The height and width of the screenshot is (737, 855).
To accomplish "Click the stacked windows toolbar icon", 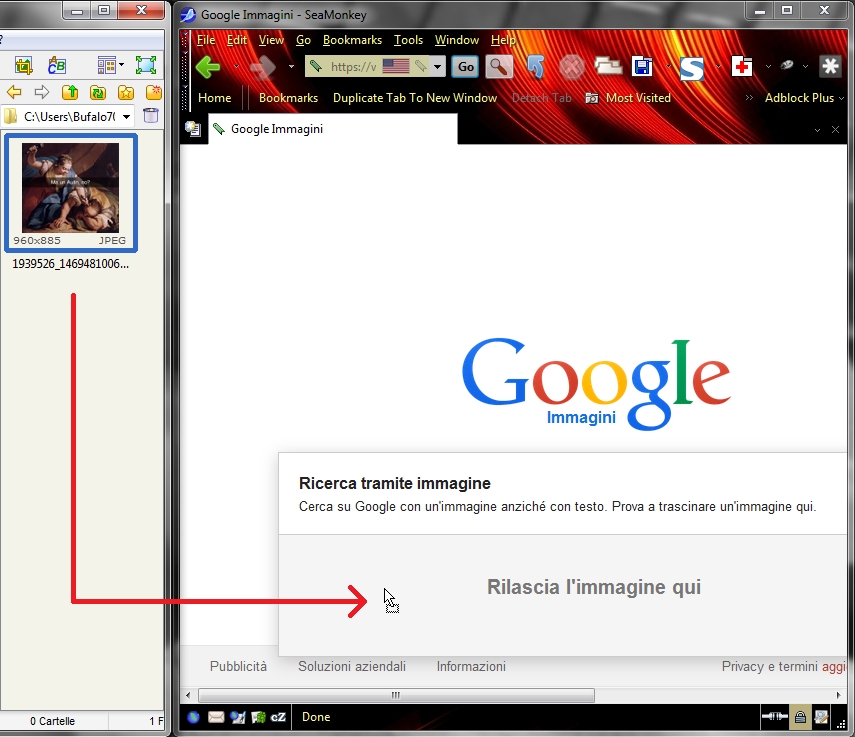I will click(x=608, y=67).
